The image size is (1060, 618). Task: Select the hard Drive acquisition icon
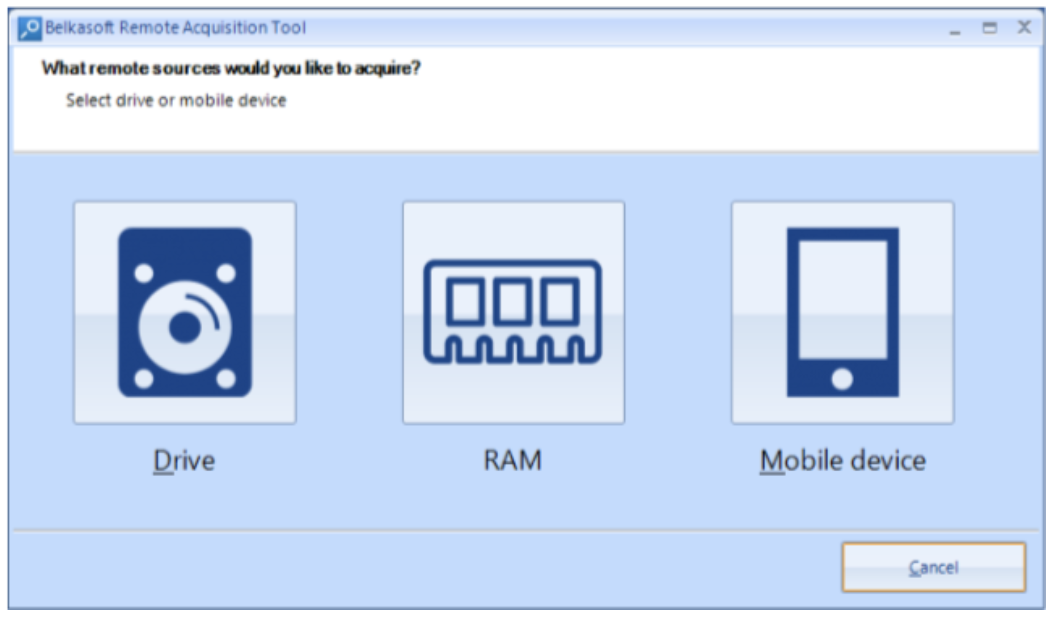[185, 312]
